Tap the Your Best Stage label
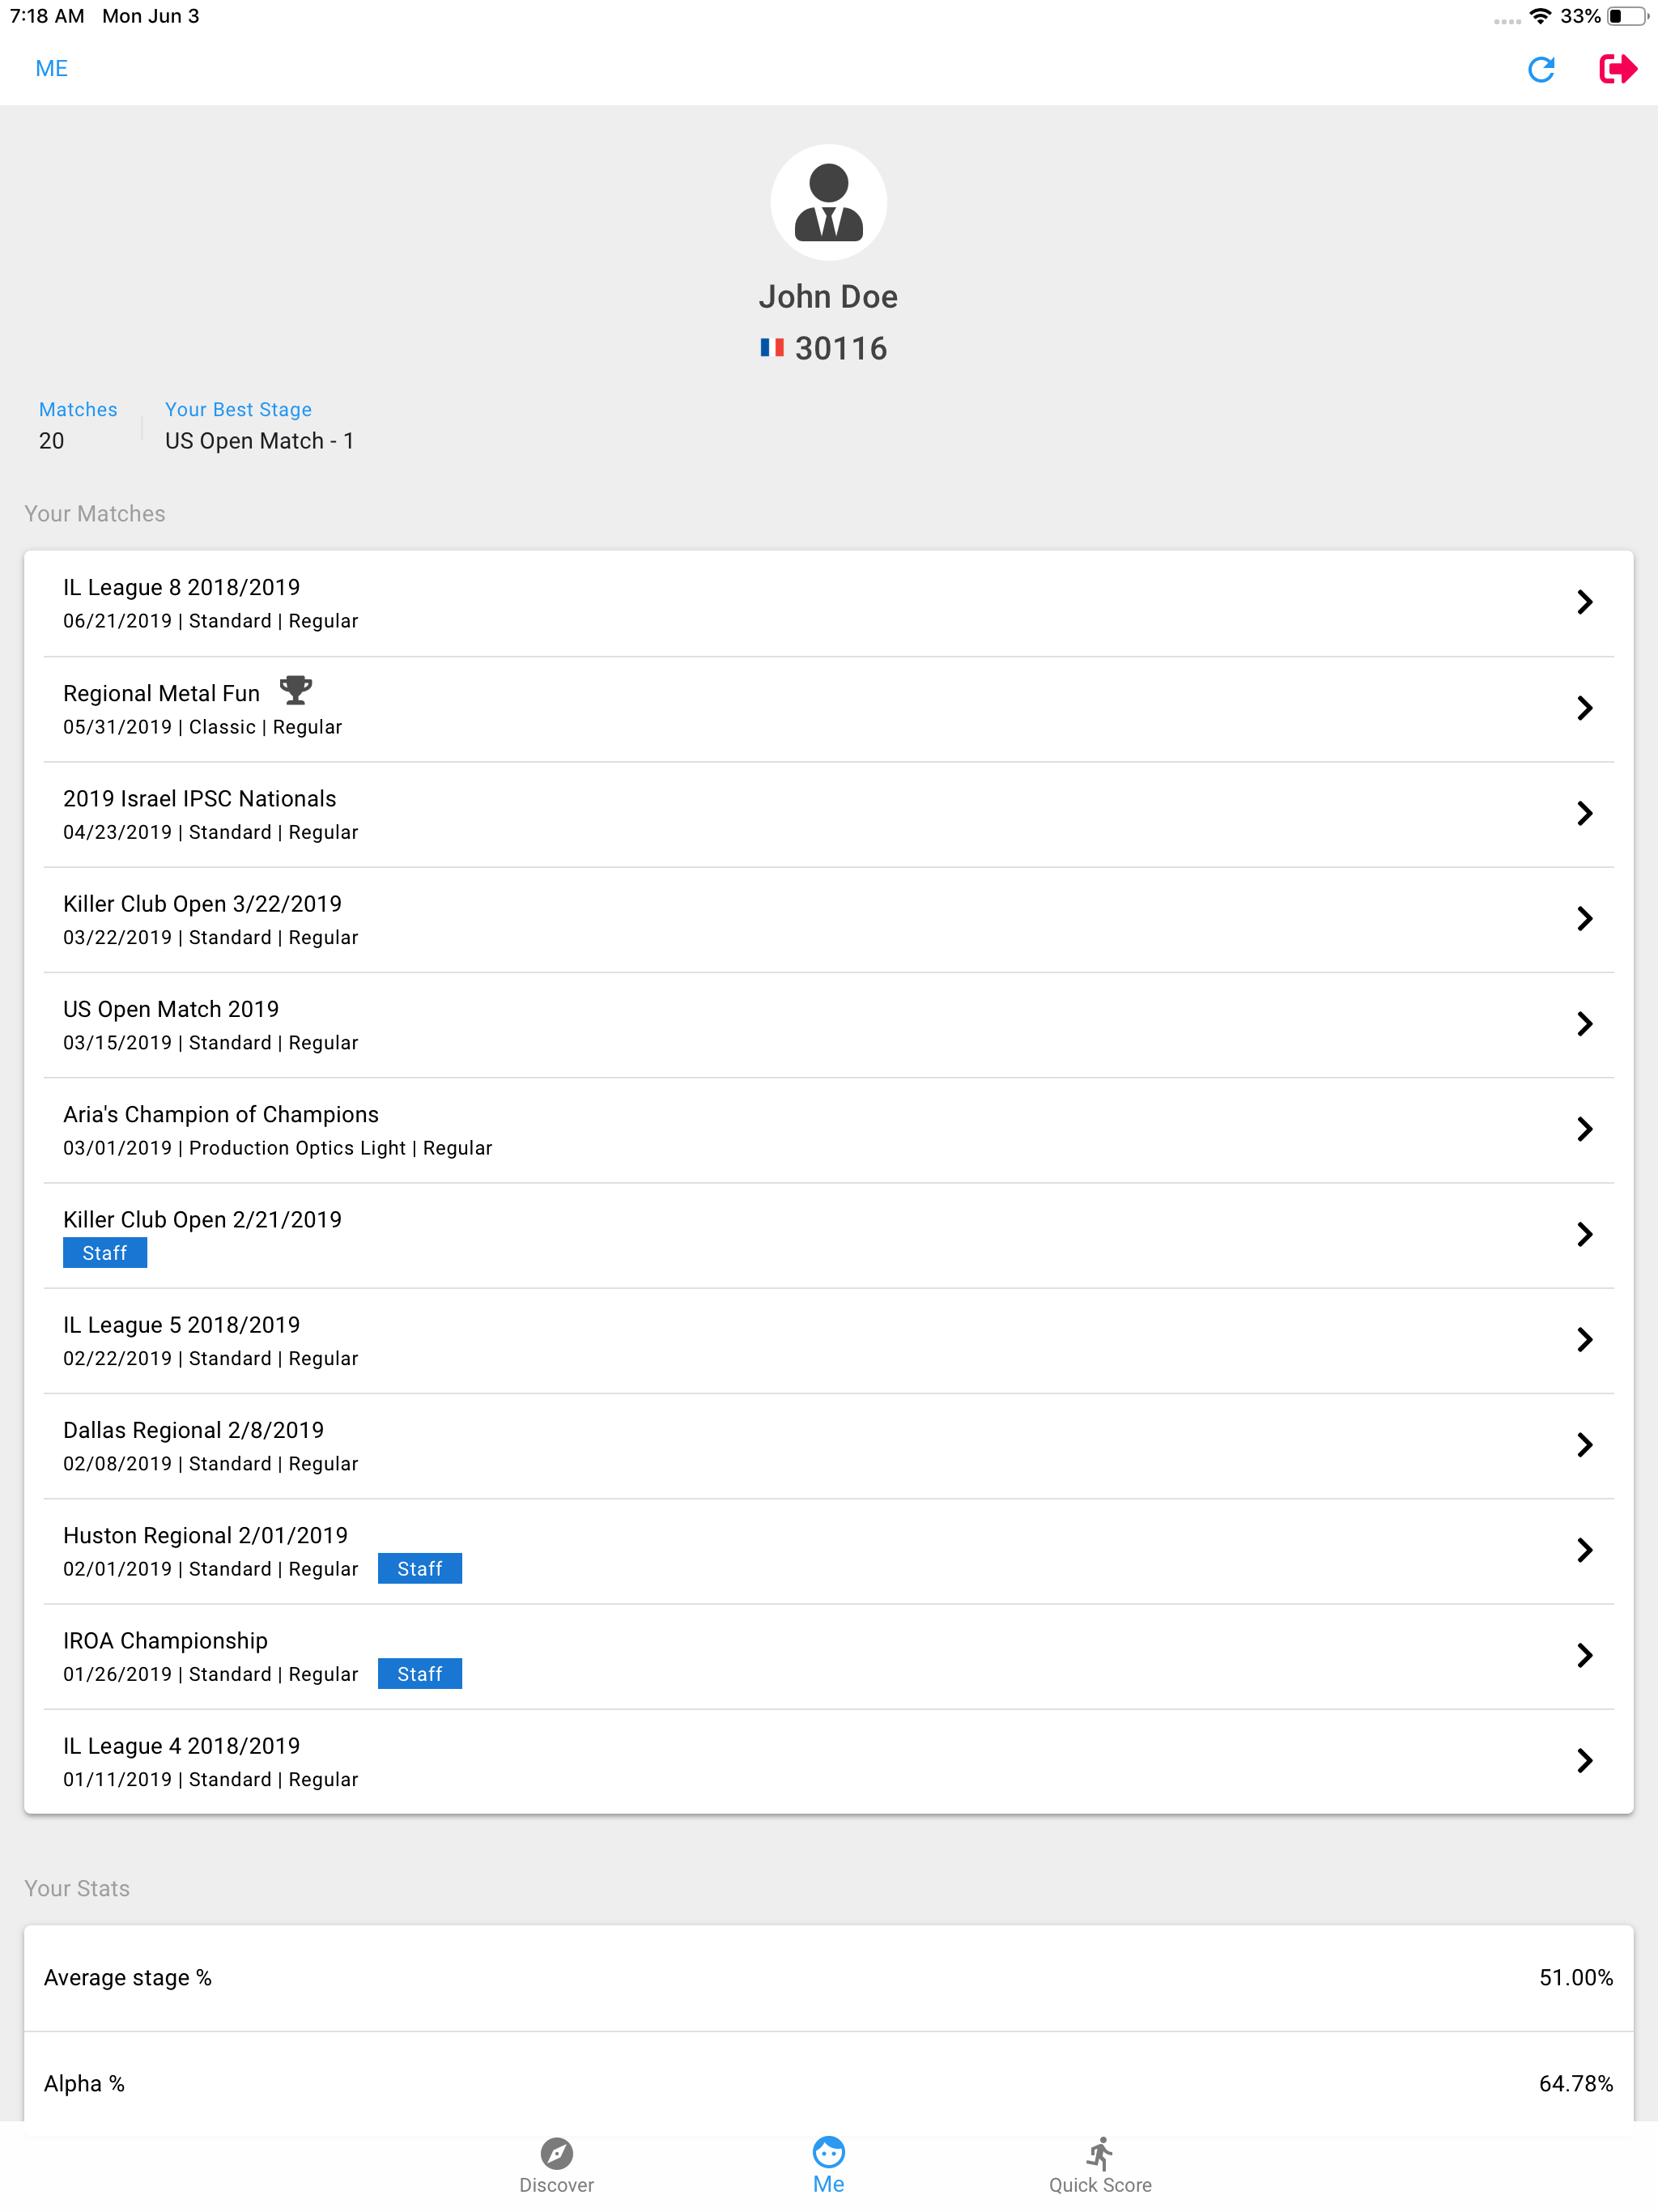The width and height of the screenshot is (1658, 2212). (238, 410)
